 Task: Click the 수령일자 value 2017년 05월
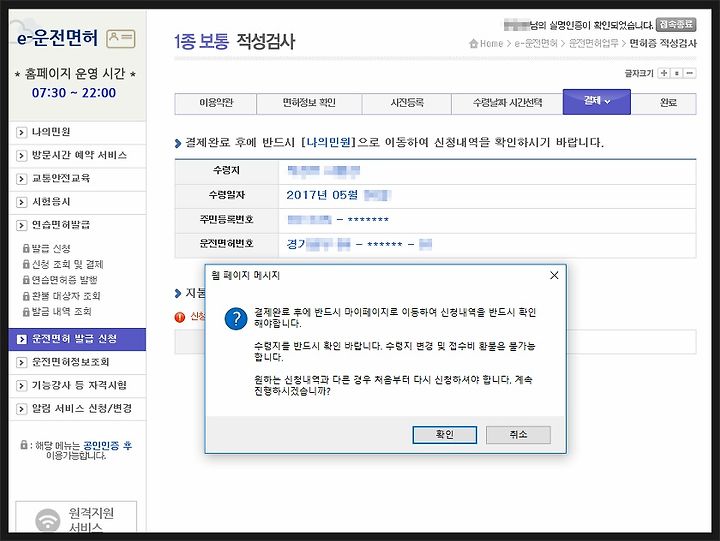(x=322, y=196)
